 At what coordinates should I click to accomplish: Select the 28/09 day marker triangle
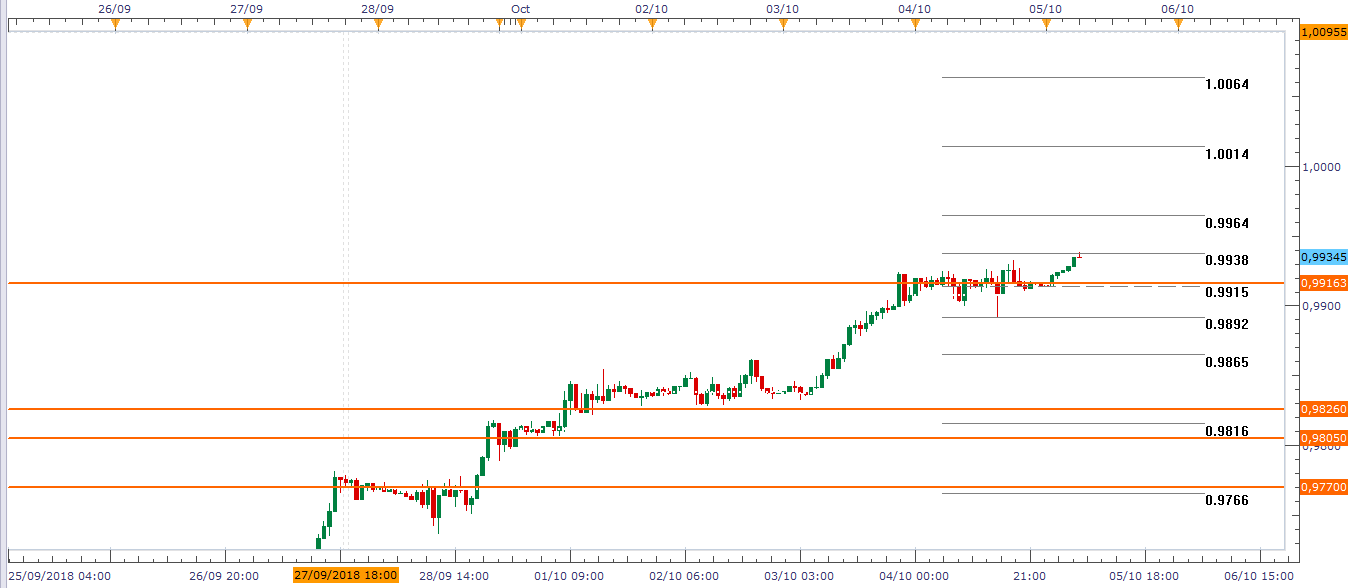(x=377, y=24)
